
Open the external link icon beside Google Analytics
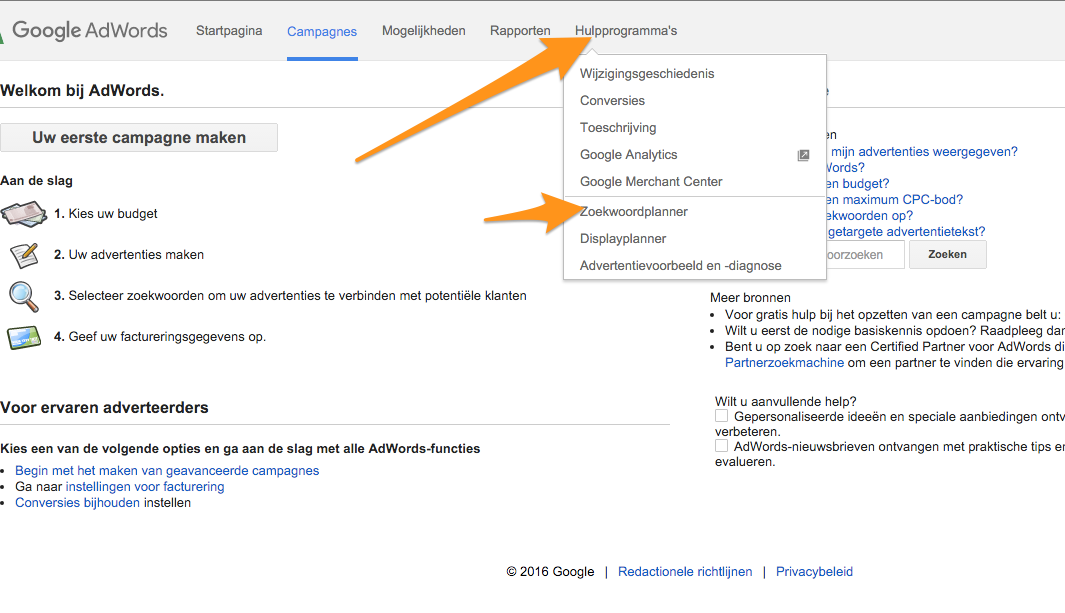coord(803,154)
